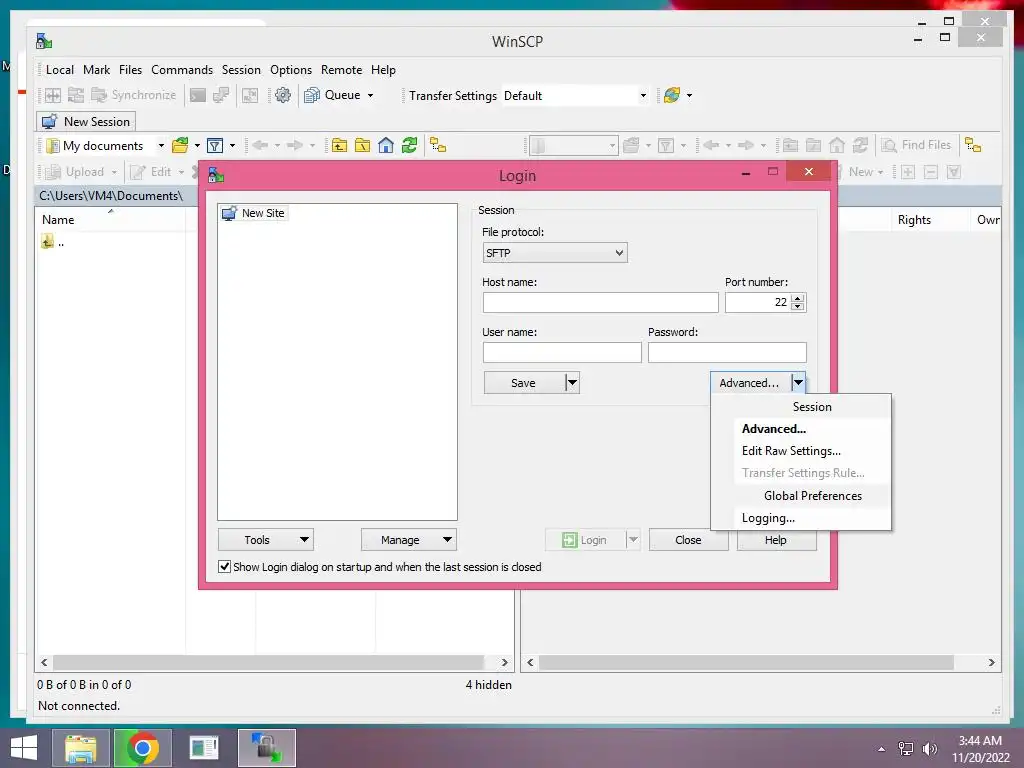Open the Manage dropdown button
The image size is (1024, 768).
409,539
